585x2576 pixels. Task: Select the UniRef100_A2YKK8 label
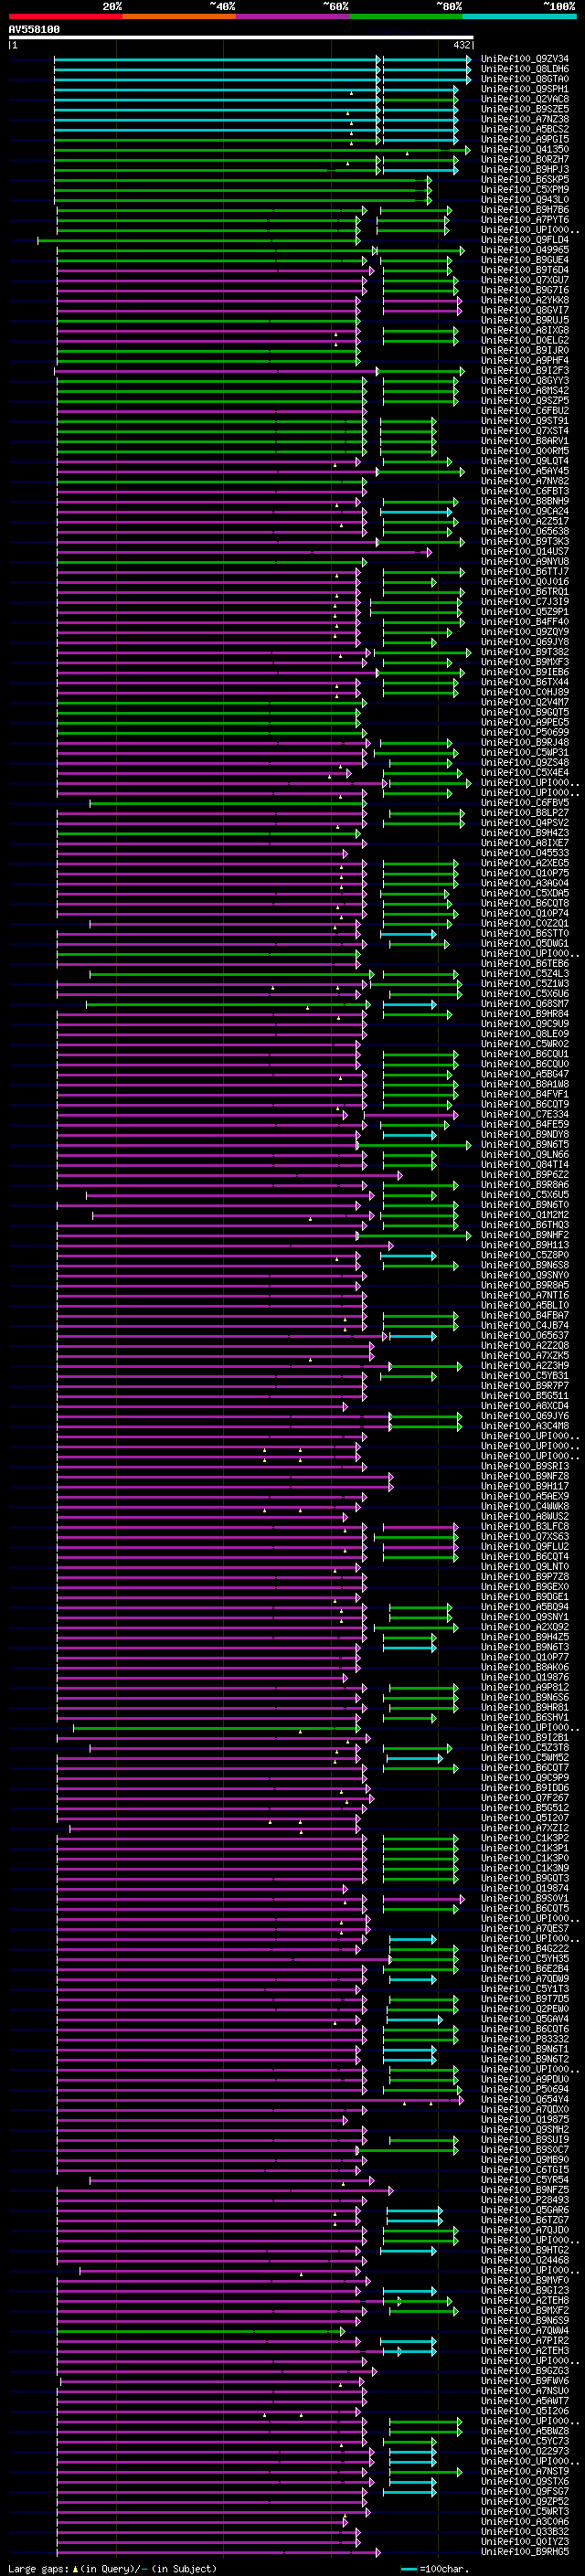point(525,300)
